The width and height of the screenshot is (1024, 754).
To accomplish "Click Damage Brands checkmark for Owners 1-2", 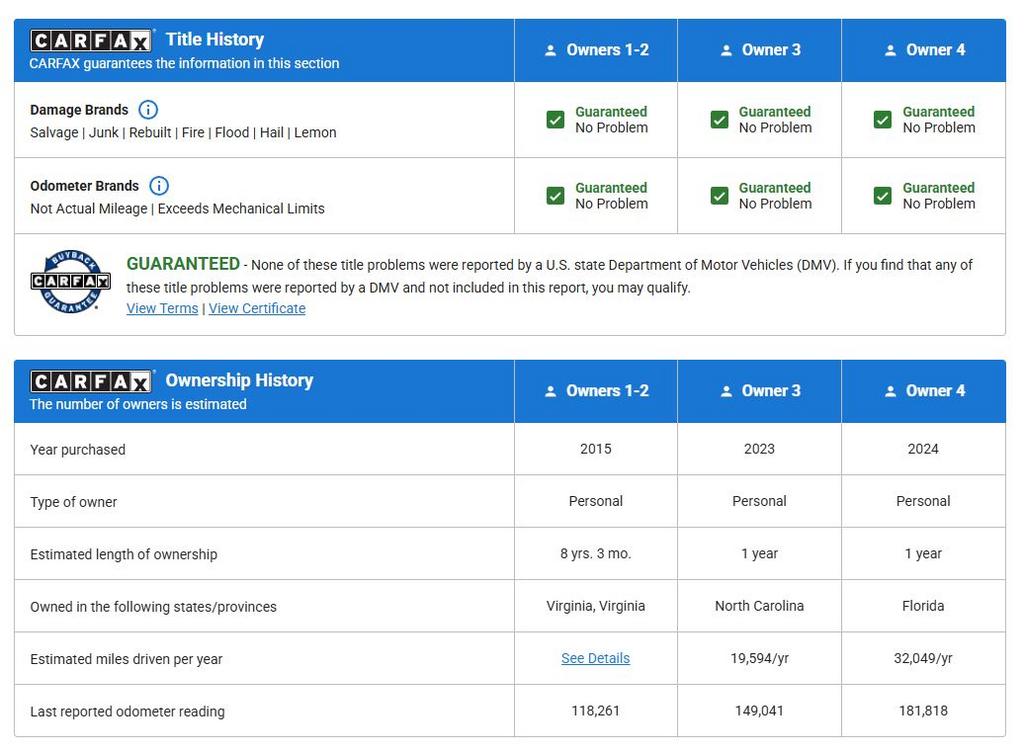I will point(556,120).
